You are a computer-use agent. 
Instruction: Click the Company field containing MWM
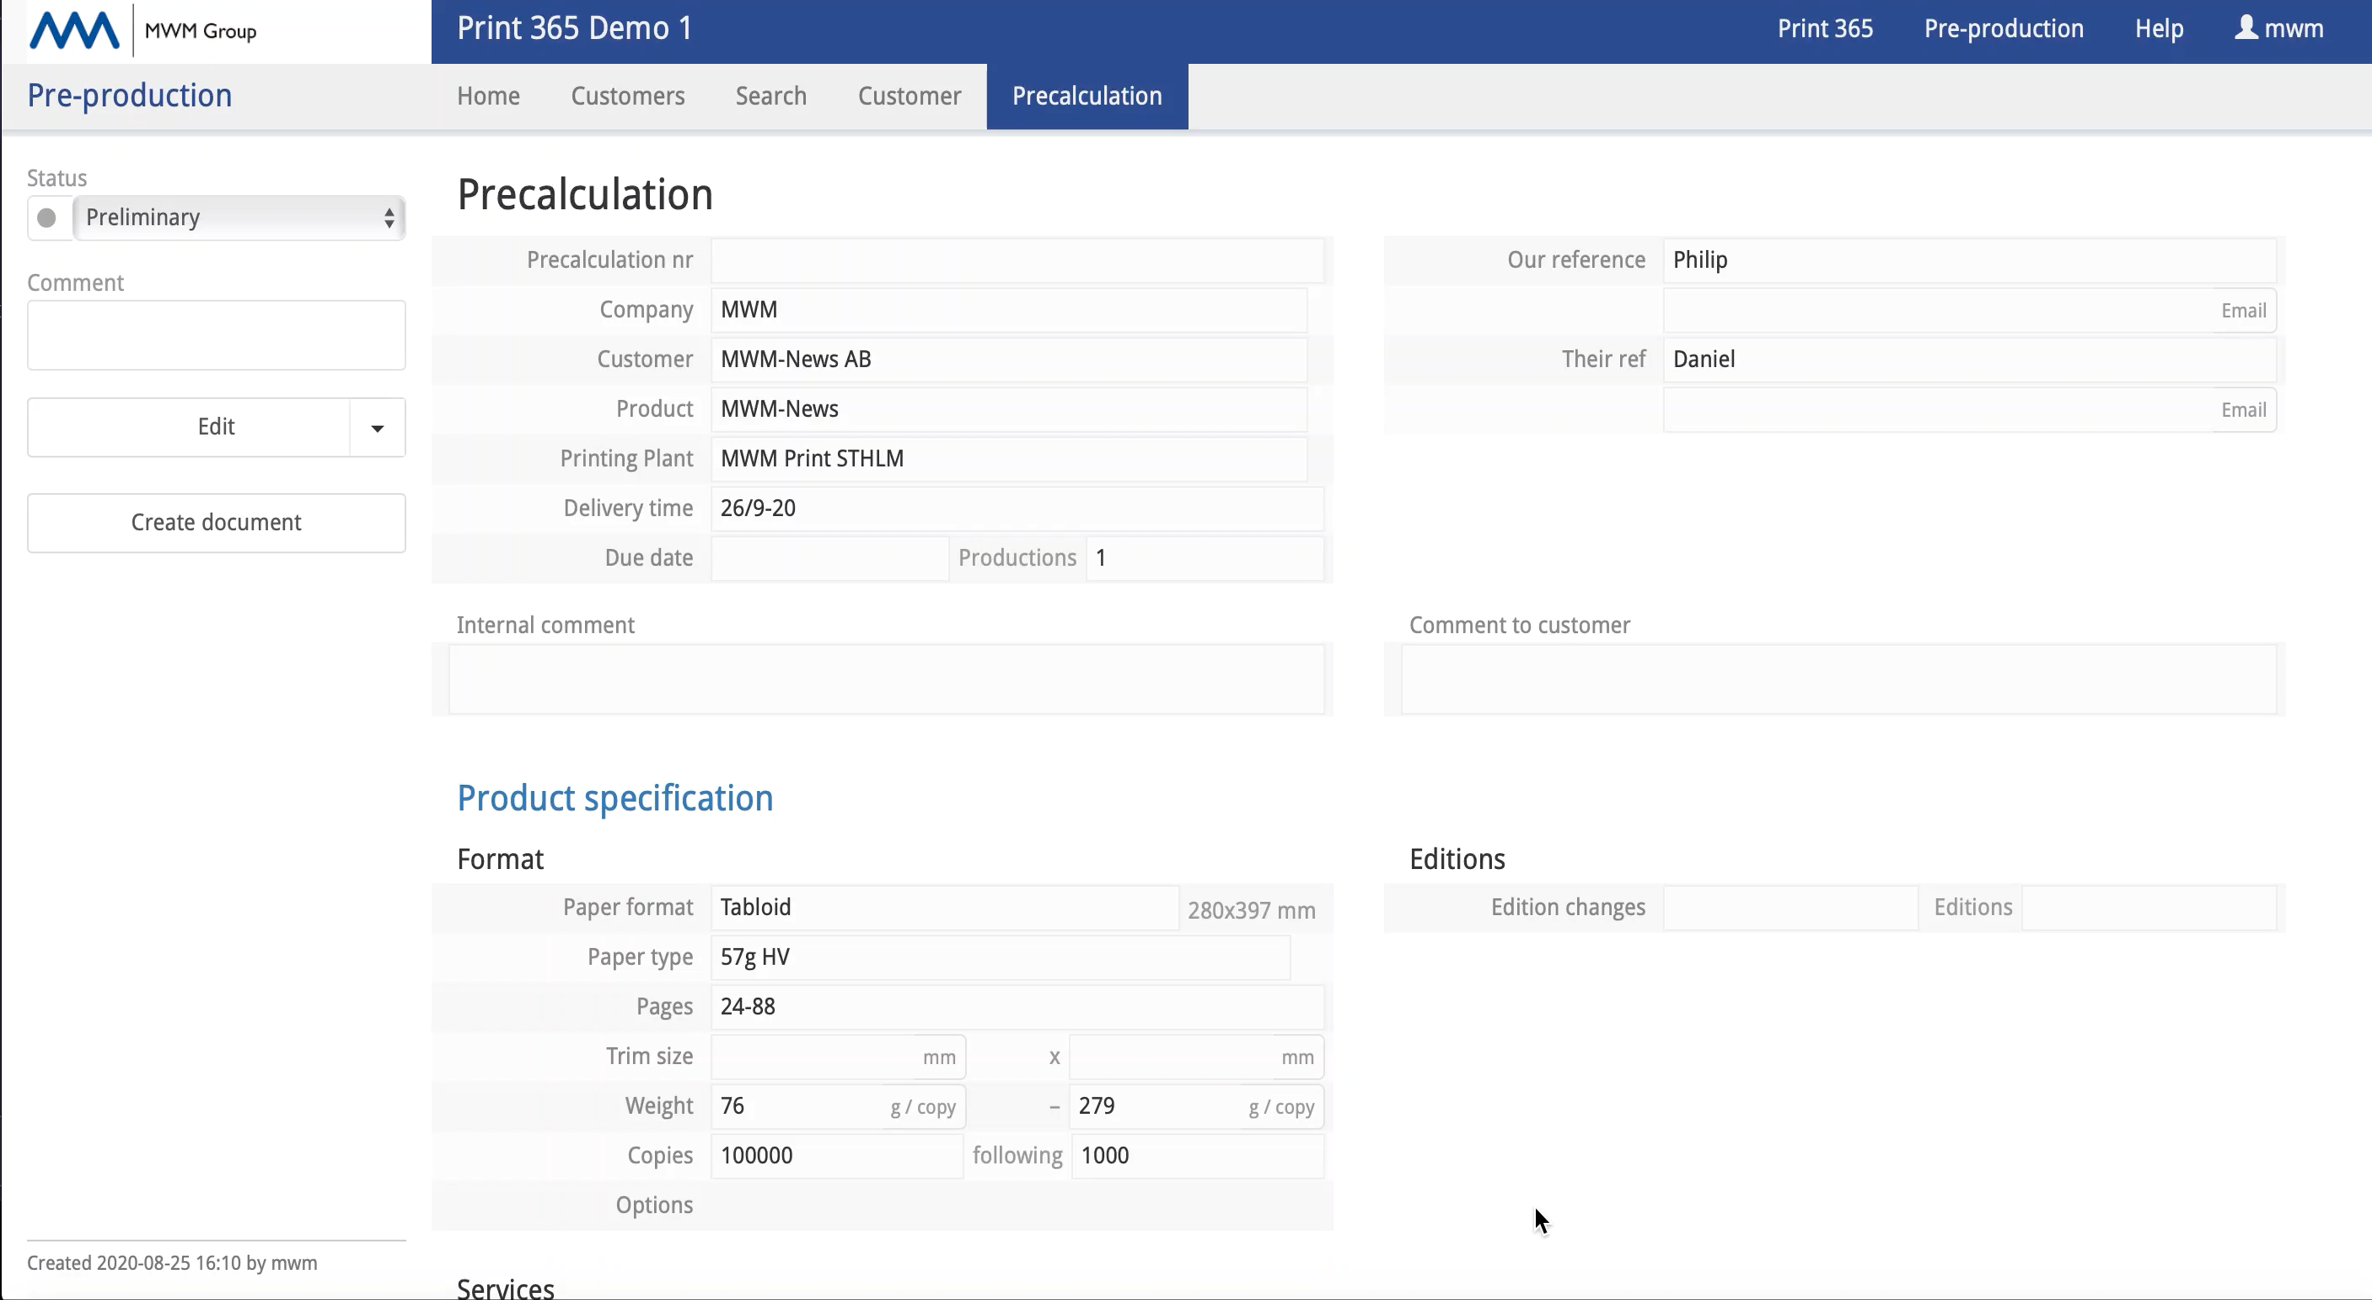[x=1009, y=310]
